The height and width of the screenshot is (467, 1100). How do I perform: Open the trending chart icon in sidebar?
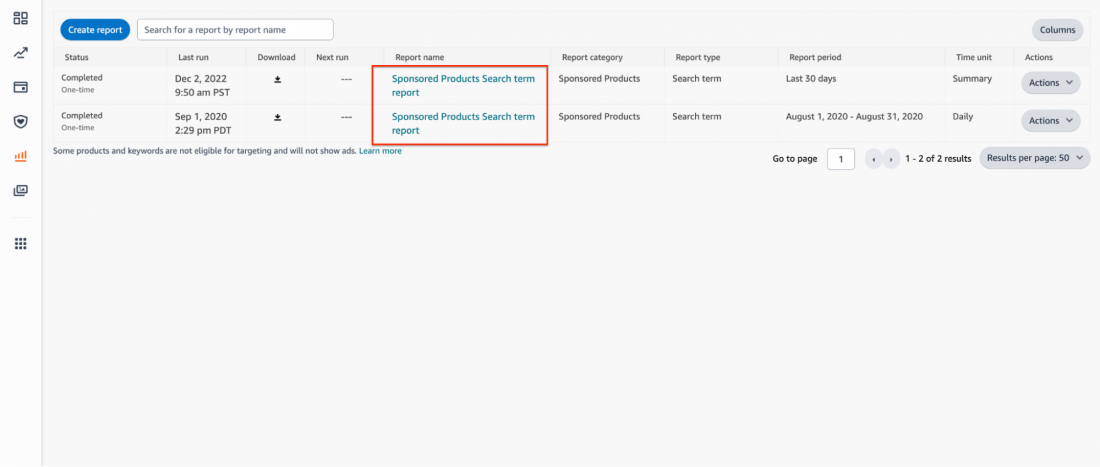click(x=20, y=53)
